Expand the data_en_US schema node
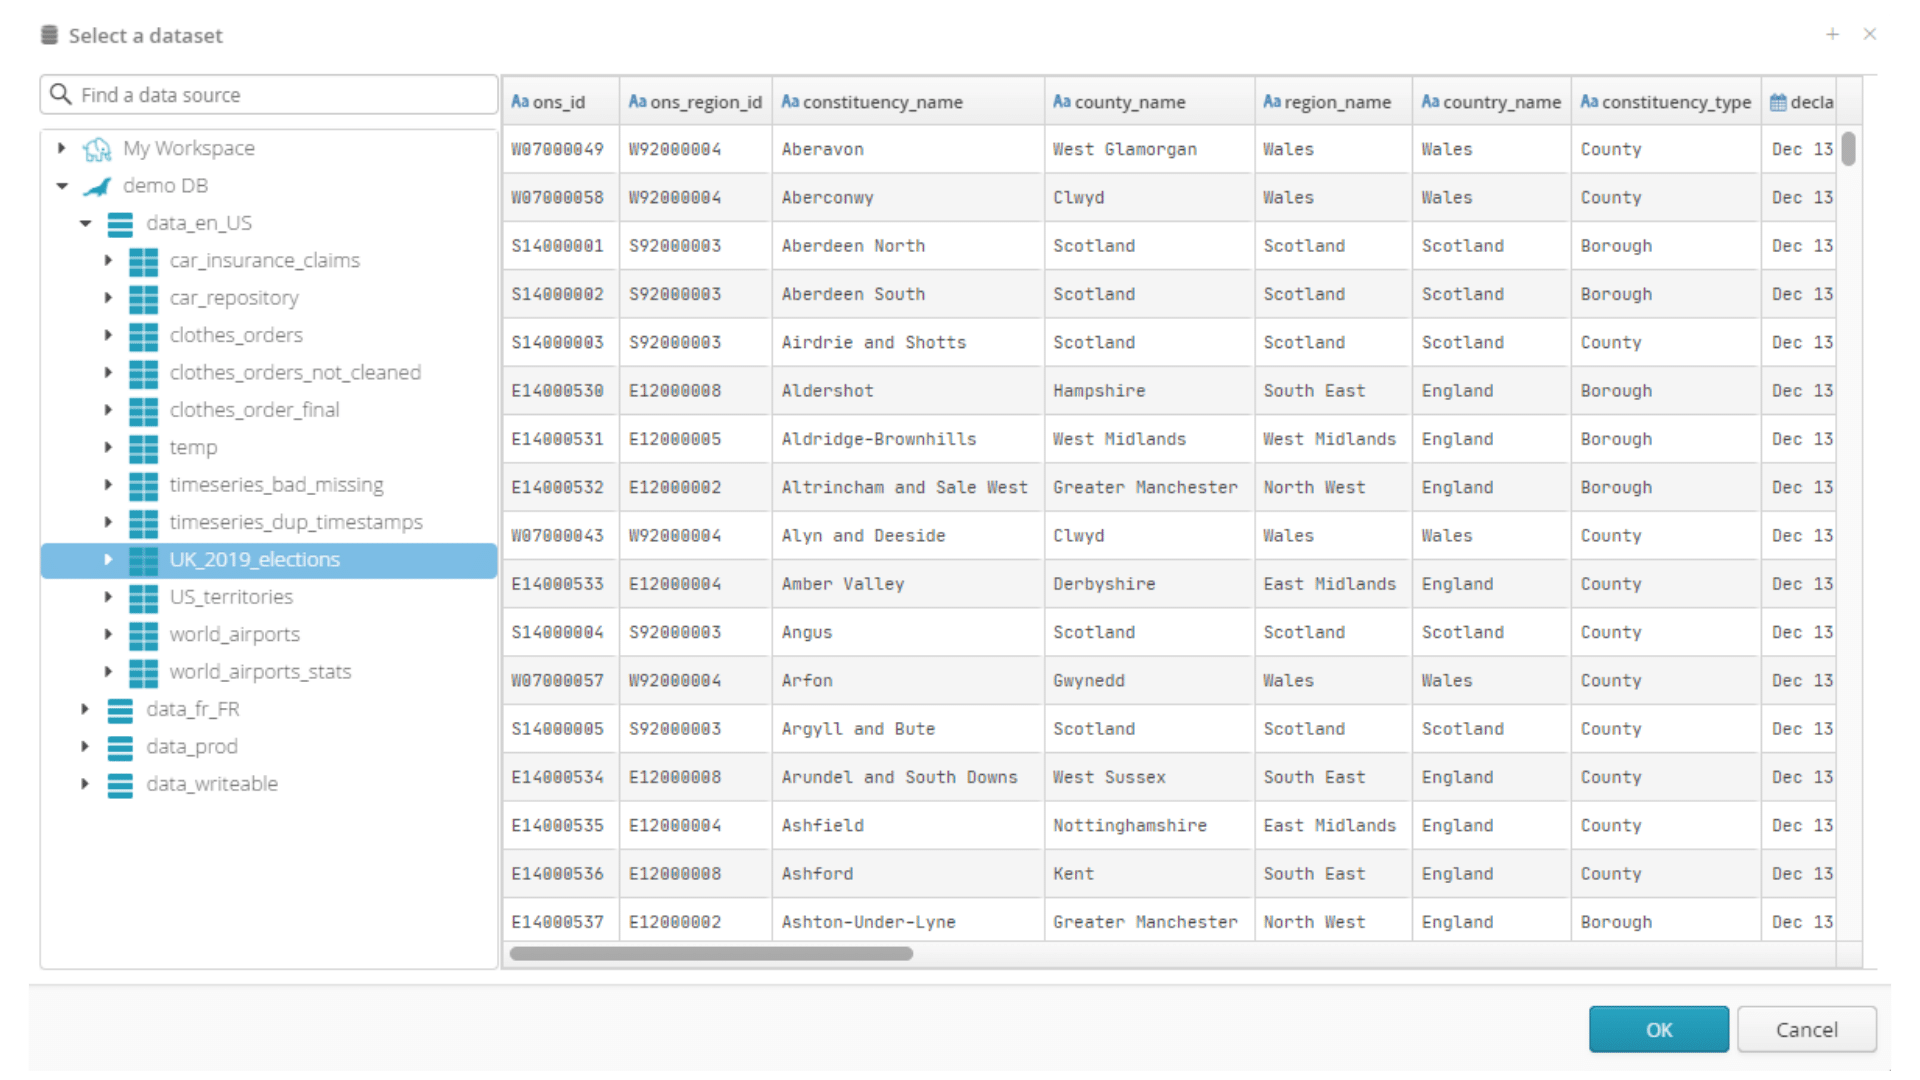This screenshot has width=1920, height=1080. (82, 222)
